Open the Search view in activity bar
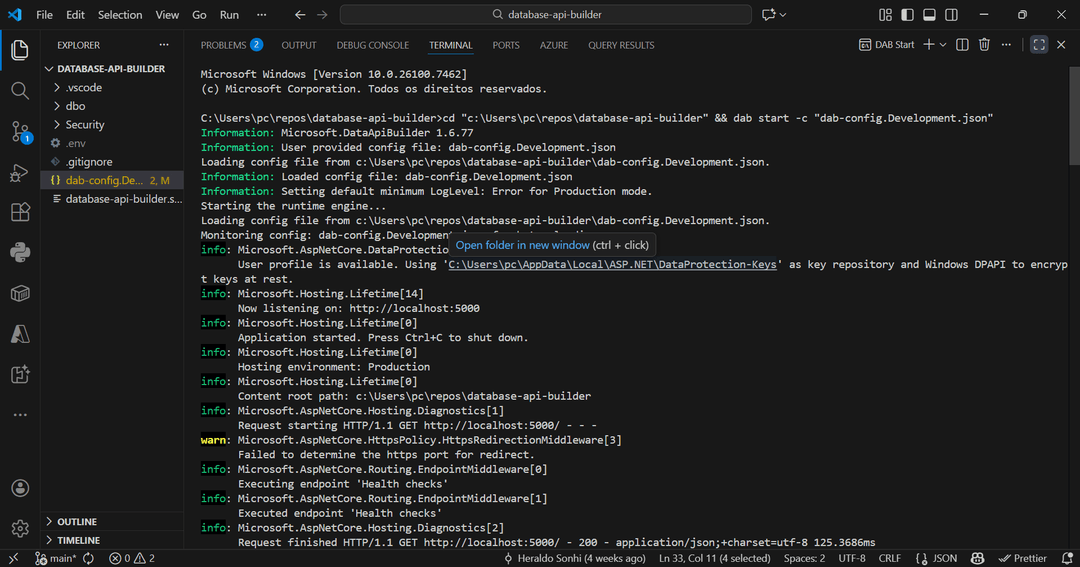The height and width of the screenshot is (567, 1080). (x=20, y=90)
